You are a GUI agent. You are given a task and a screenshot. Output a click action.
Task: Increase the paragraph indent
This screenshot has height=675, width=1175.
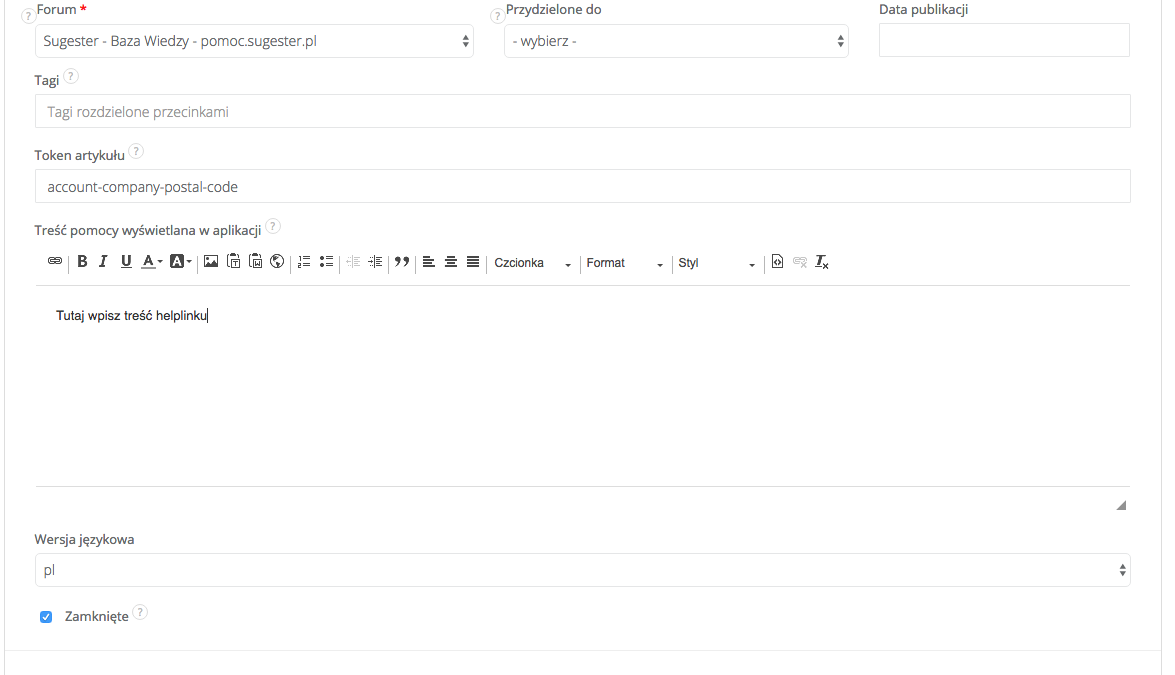375,262
